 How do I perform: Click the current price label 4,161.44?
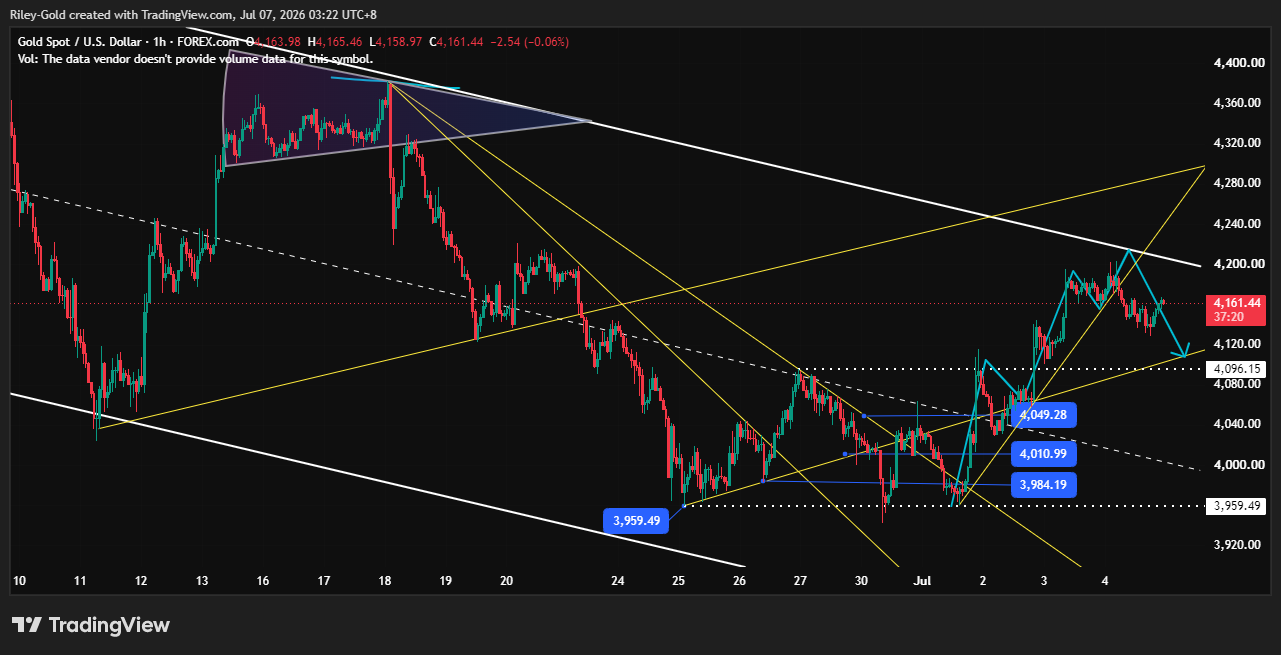1238,302
